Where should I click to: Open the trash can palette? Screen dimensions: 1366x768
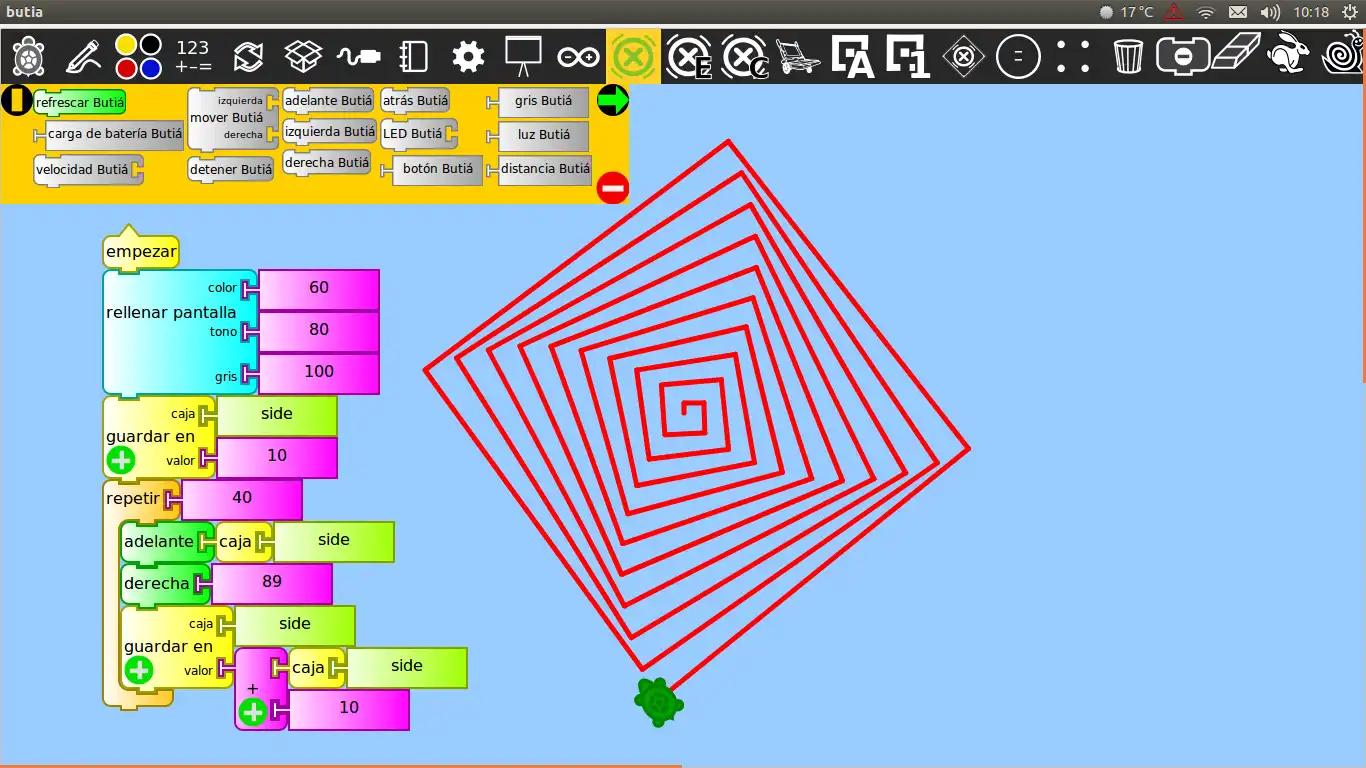(1128, 56)
